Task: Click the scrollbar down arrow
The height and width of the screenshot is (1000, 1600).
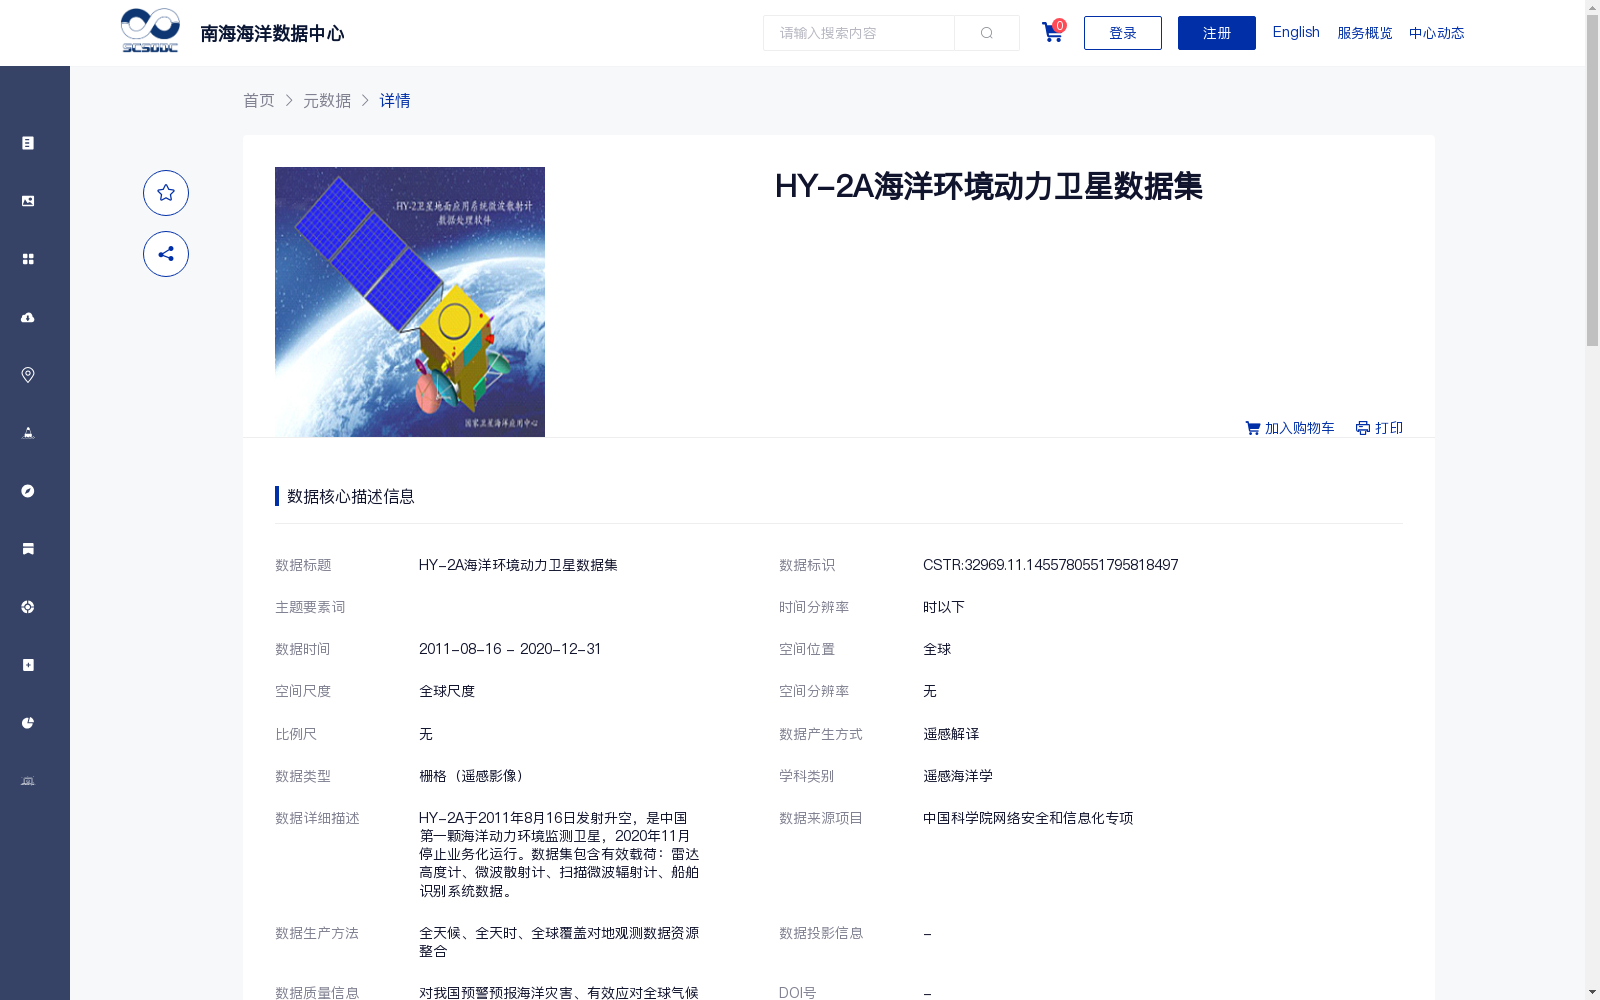Action: point(1592,992)
